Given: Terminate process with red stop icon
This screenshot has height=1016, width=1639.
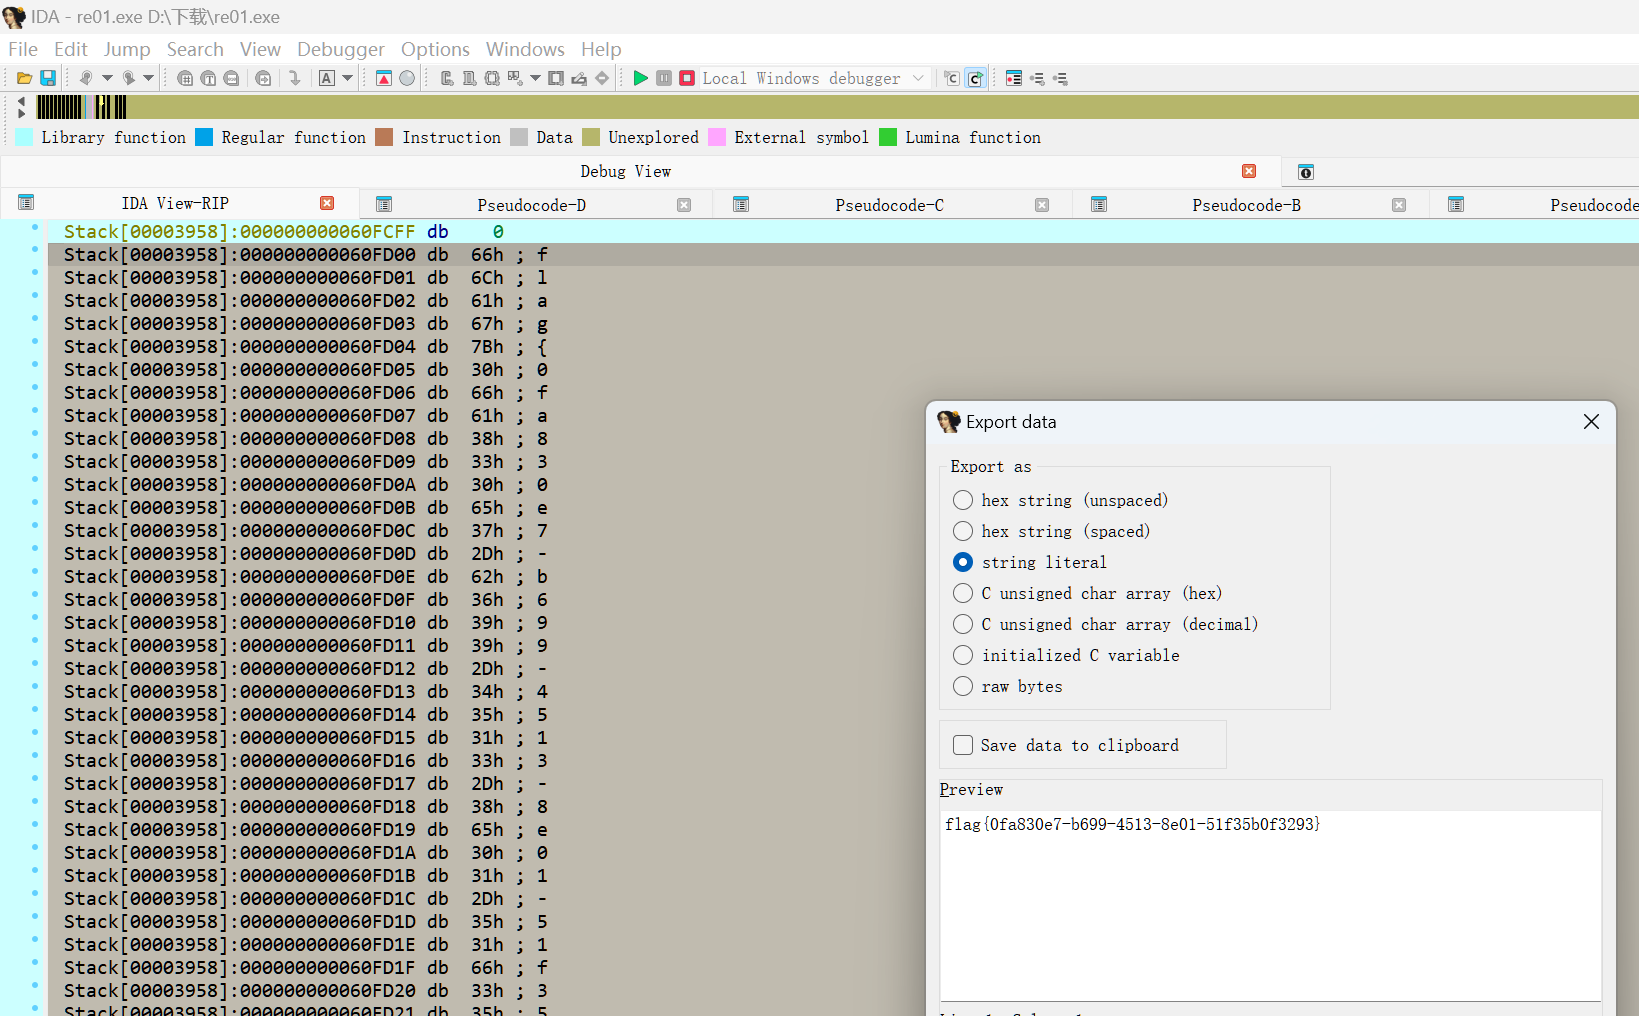Looking at the screenshot, I should point(687,78).
